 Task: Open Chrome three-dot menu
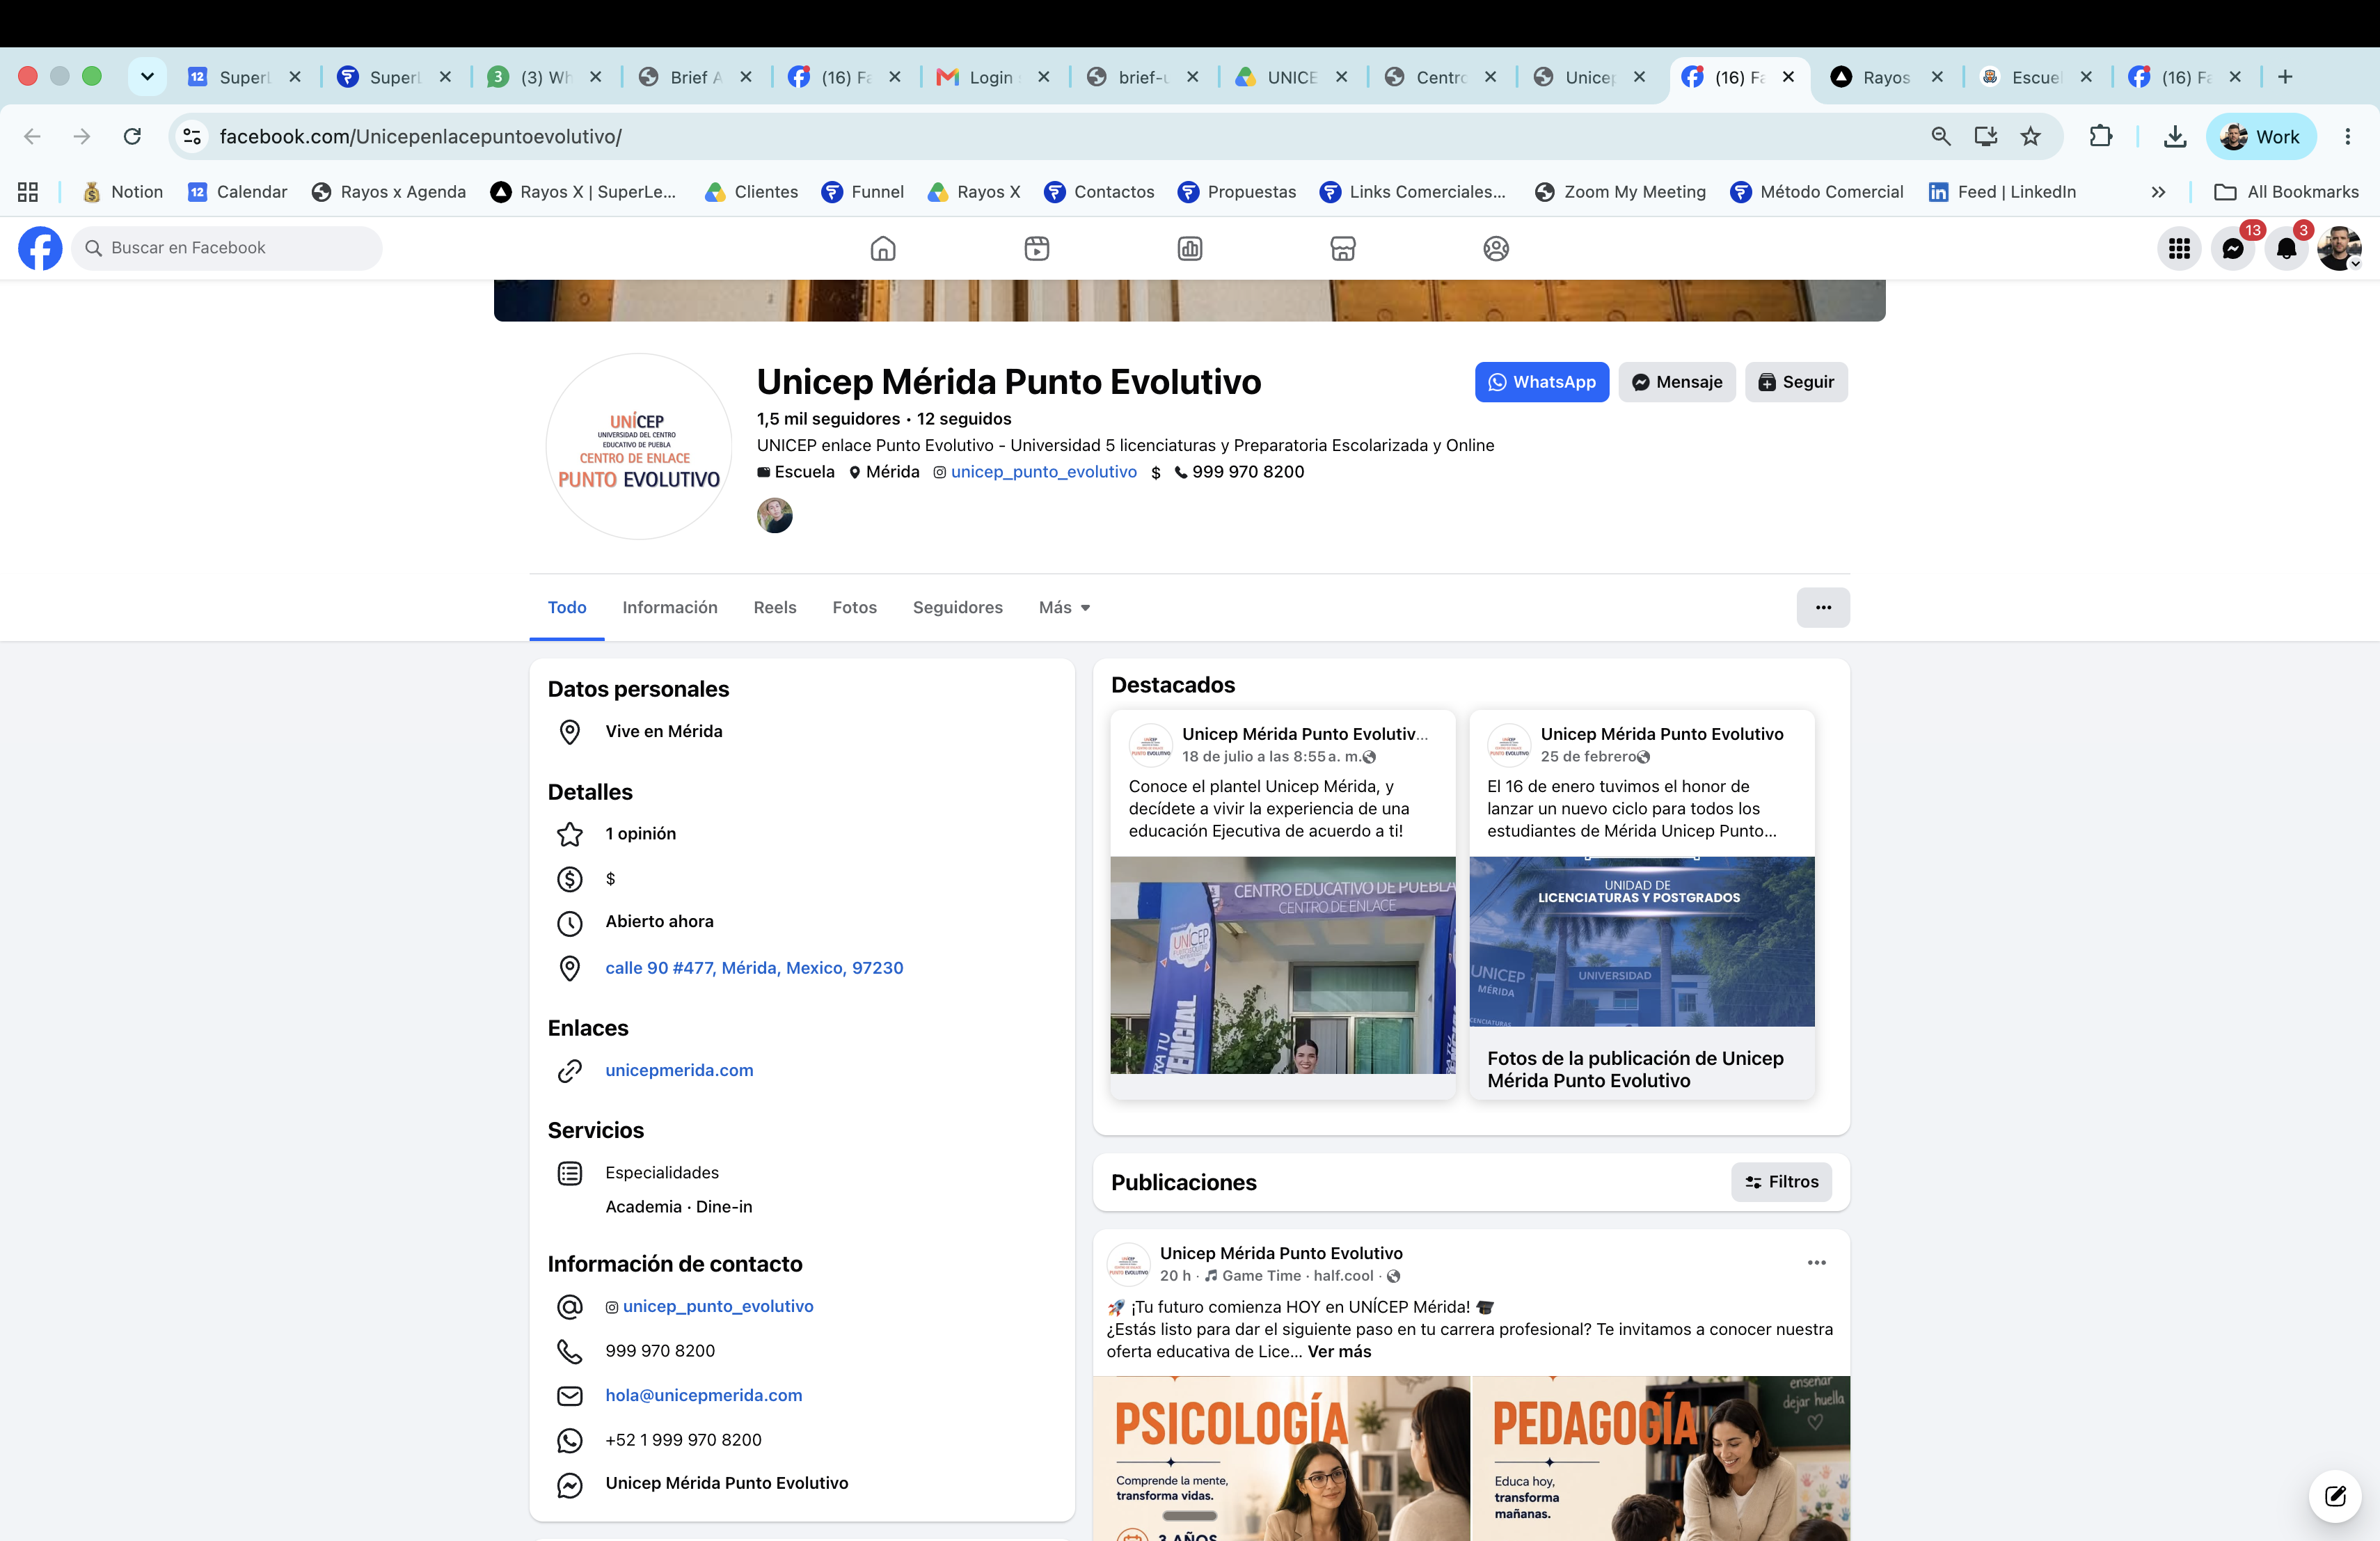coord(2347,136)
